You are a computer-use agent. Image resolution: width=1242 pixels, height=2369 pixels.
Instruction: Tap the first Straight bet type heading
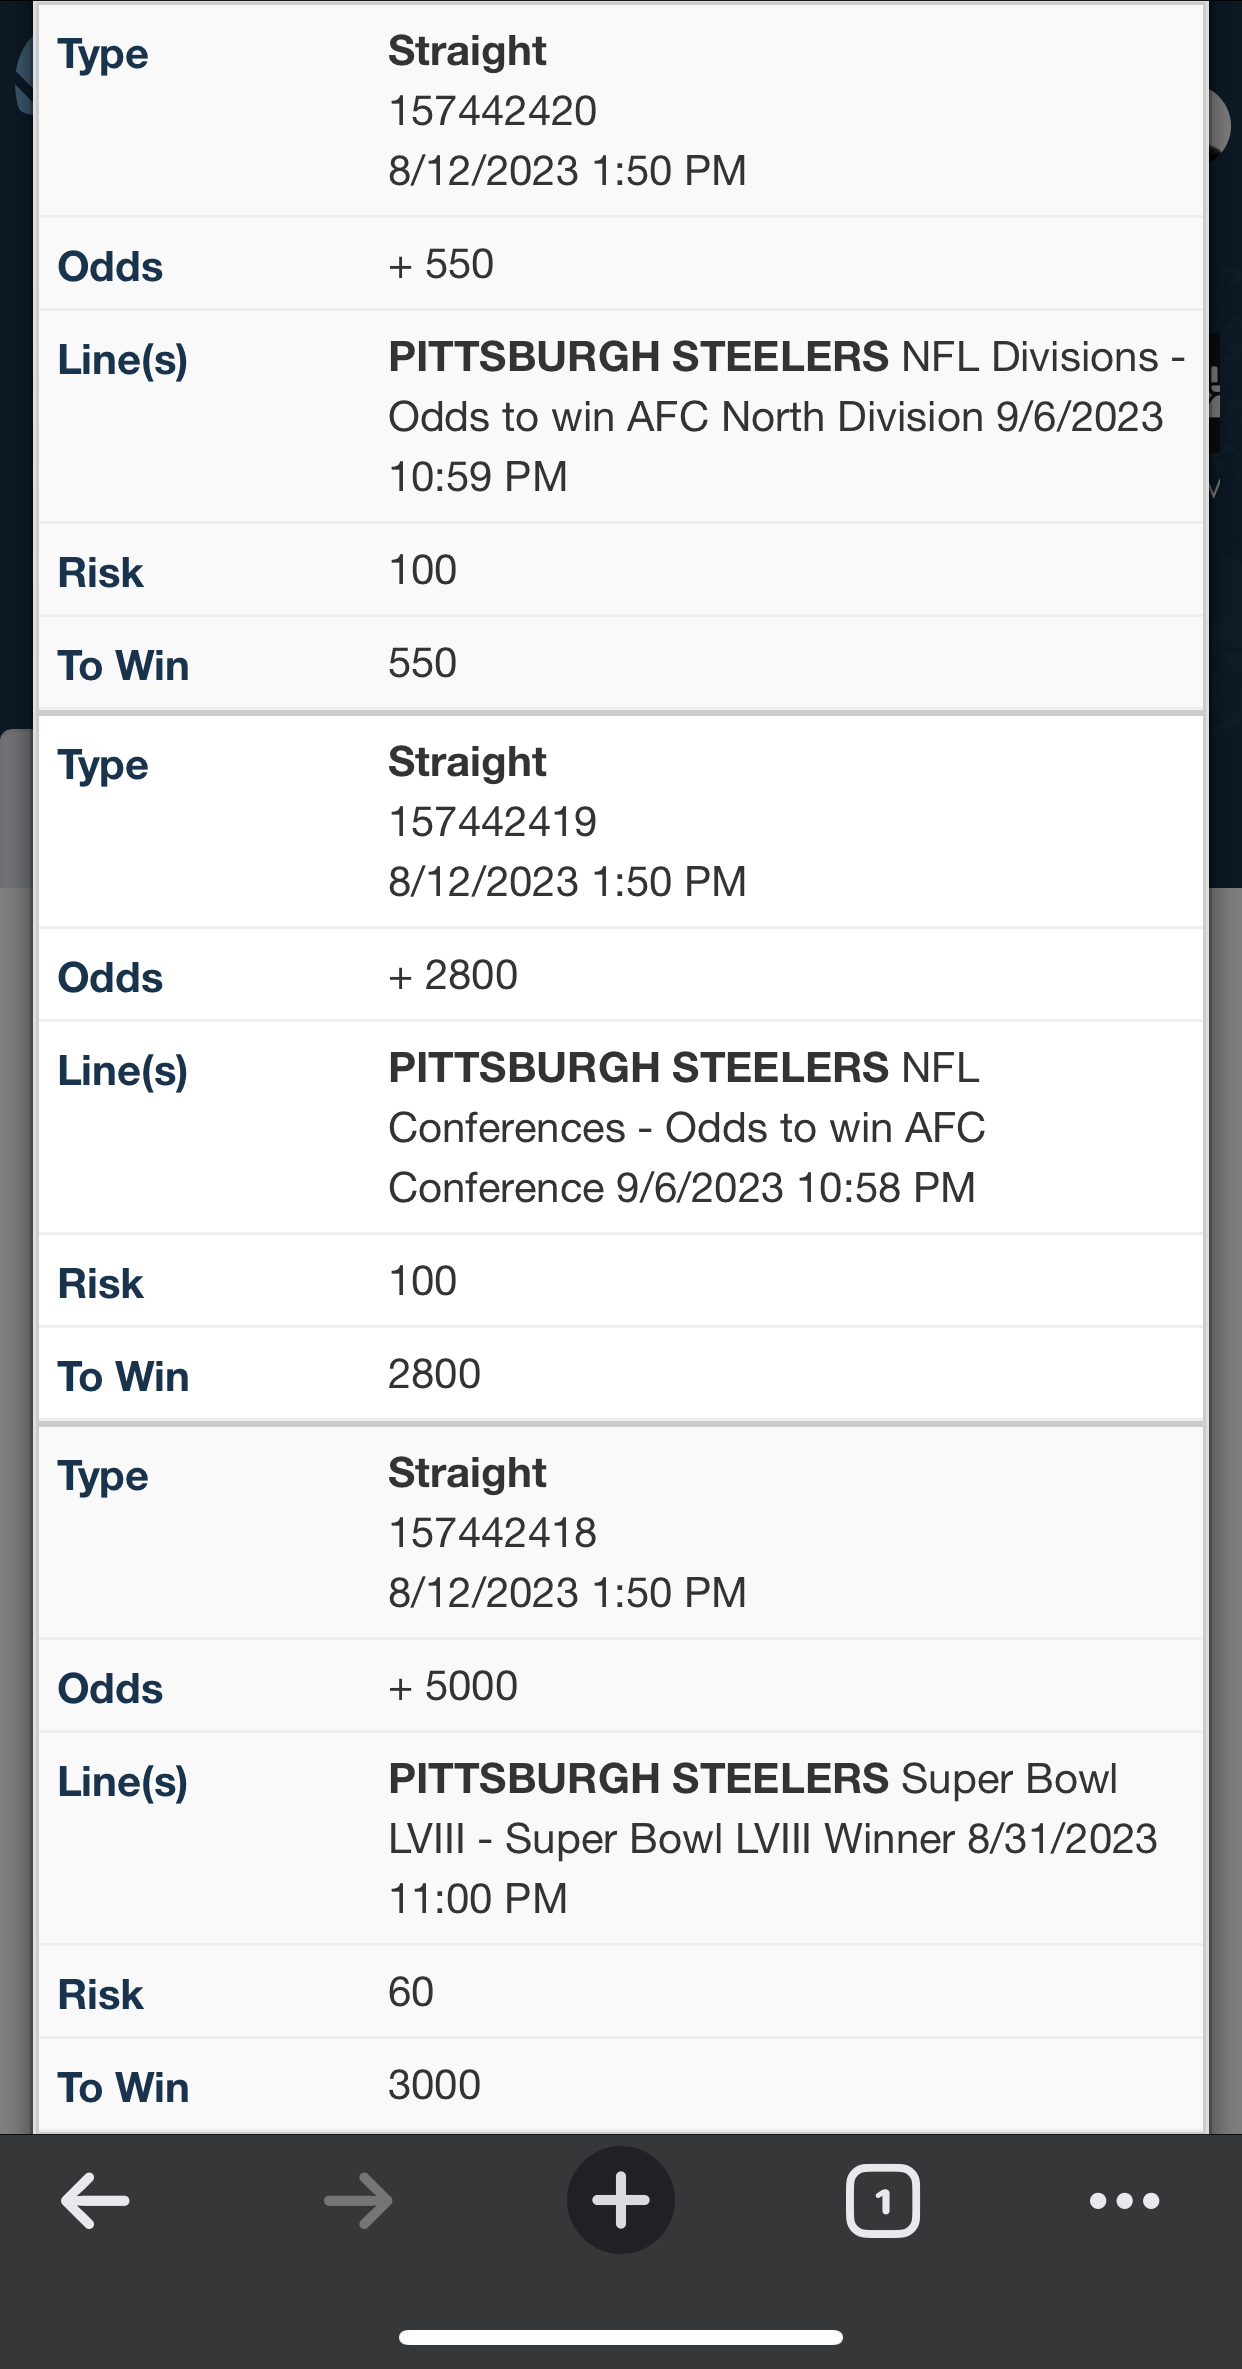467,51
